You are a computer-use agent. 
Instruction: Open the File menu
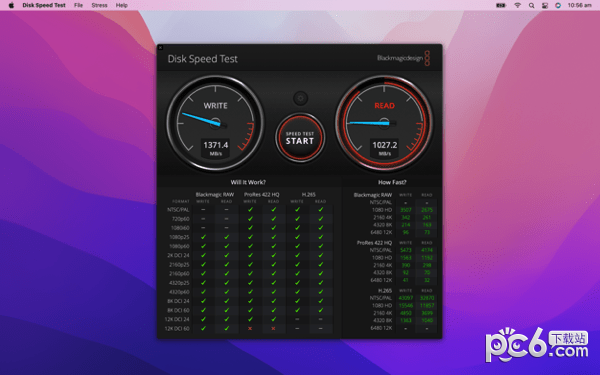tap(78, 5)
